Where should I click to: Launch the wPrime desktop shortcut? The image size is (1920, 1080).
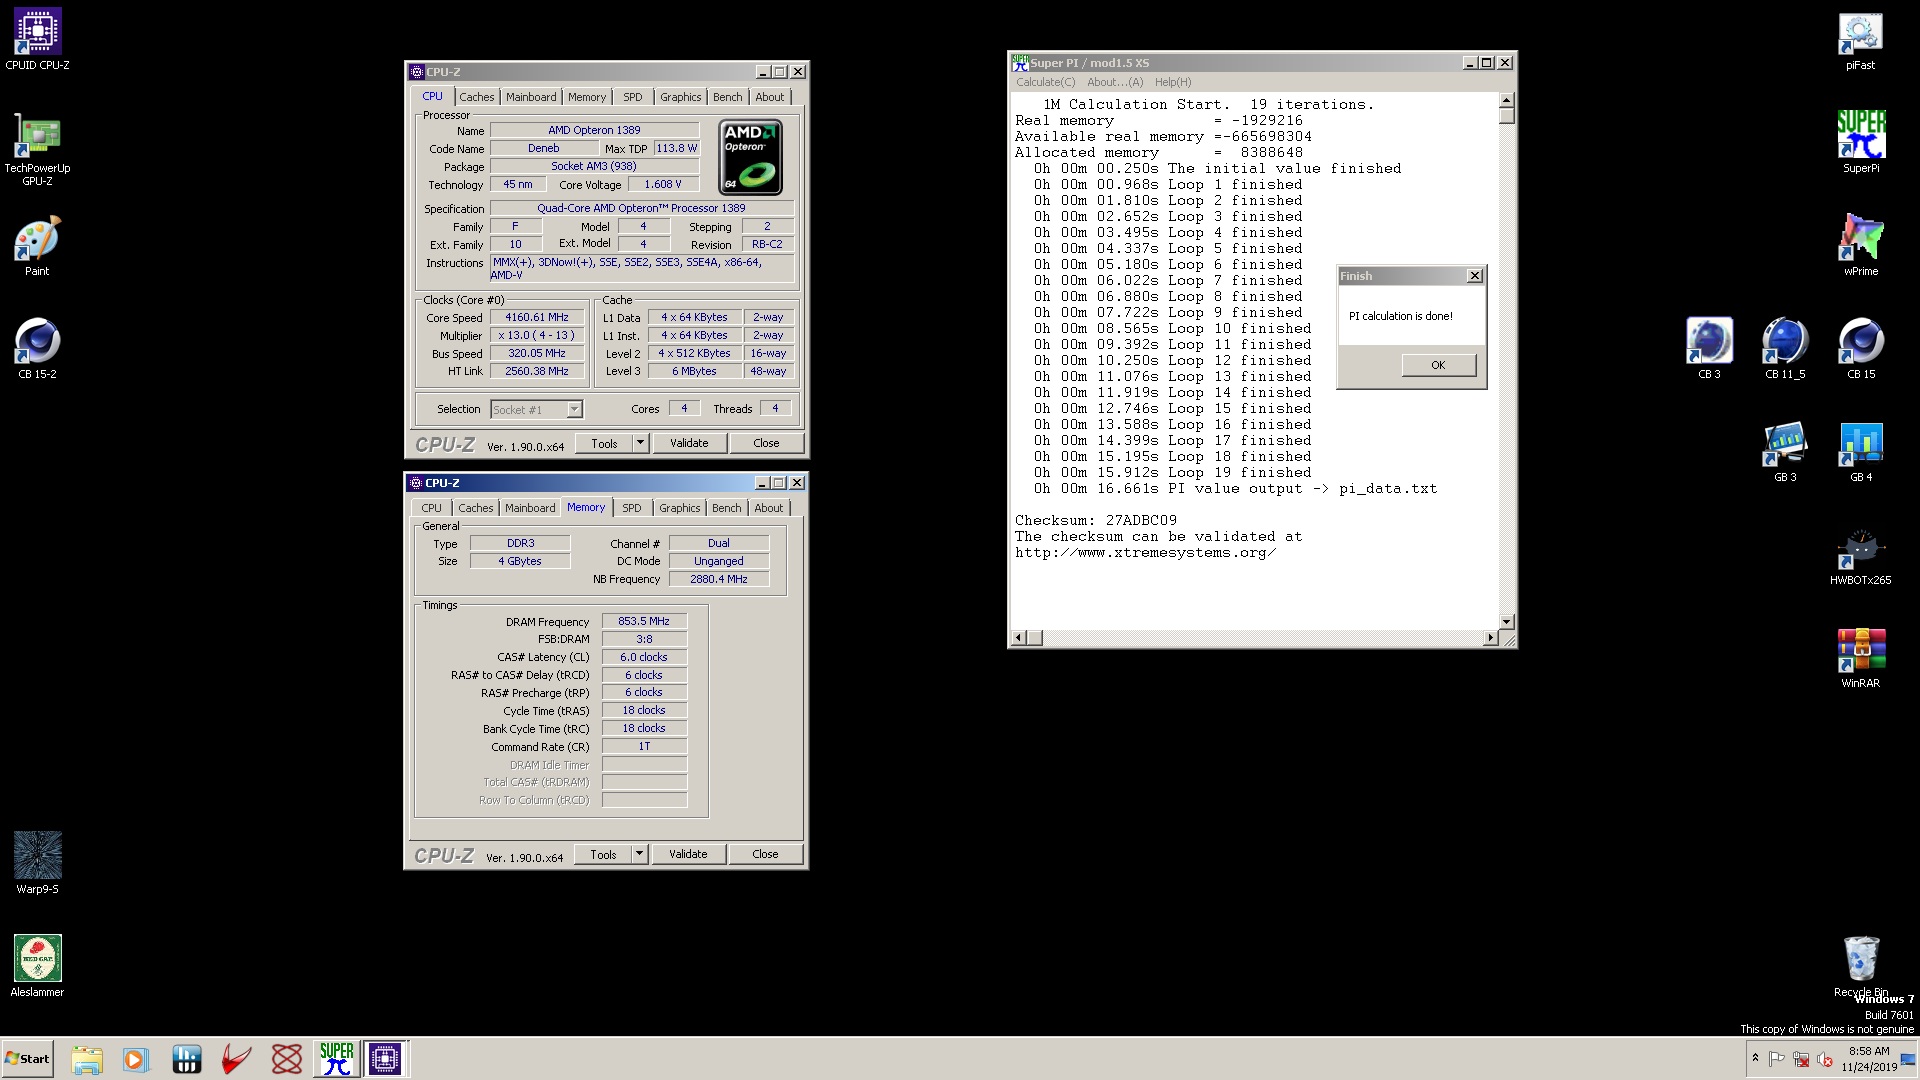pyautogui.click(x=1860, y=246)
